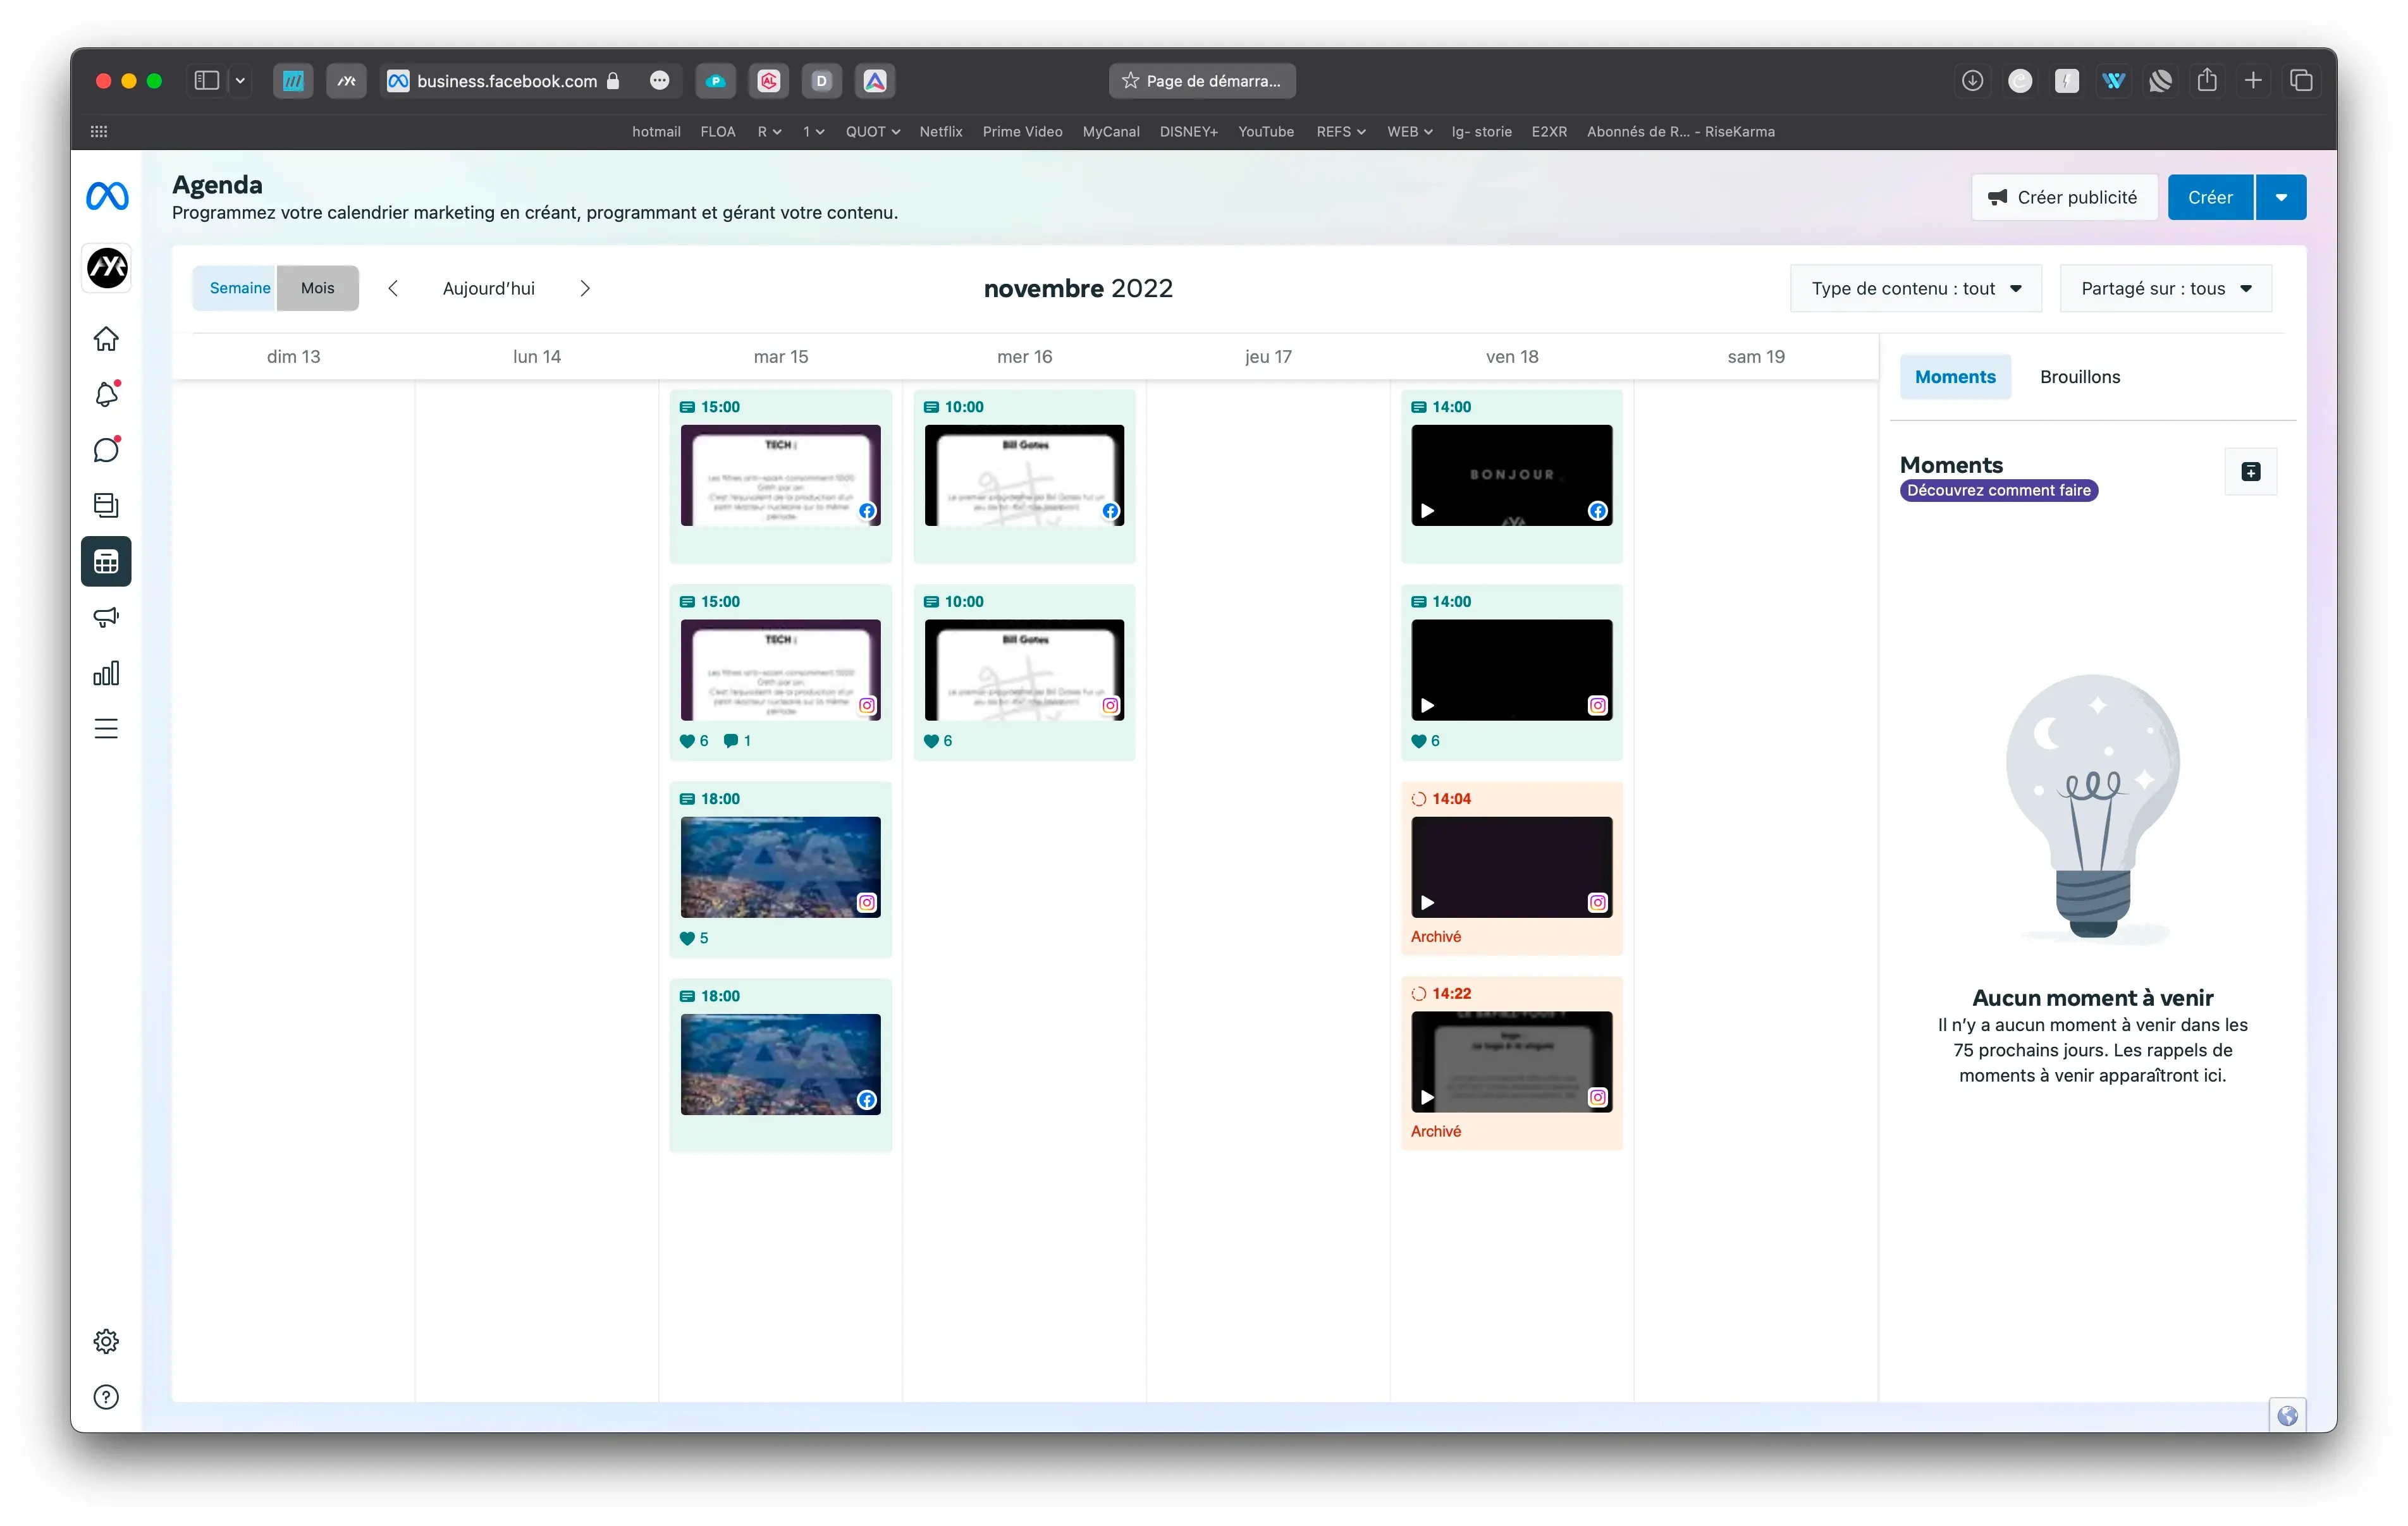Open the Help question mark icon
The width and height of the screenshot is (2408, 1526).
click(x=106, y=1397)
